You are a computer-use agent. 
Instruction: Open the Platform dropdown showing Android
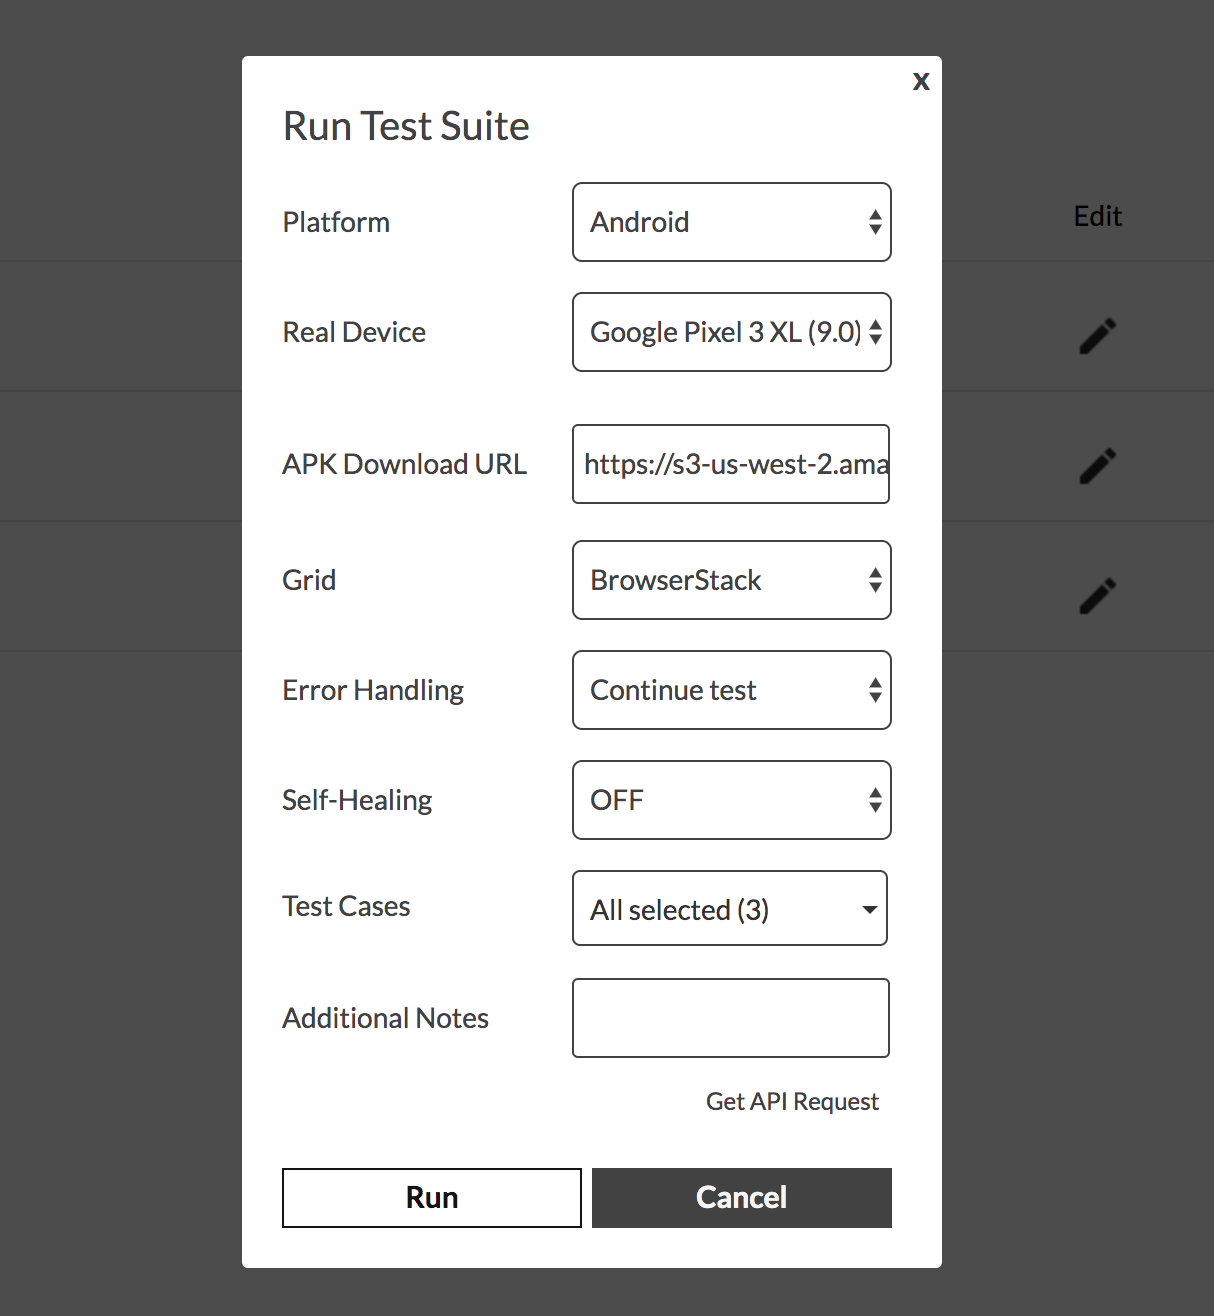point(731,222)
